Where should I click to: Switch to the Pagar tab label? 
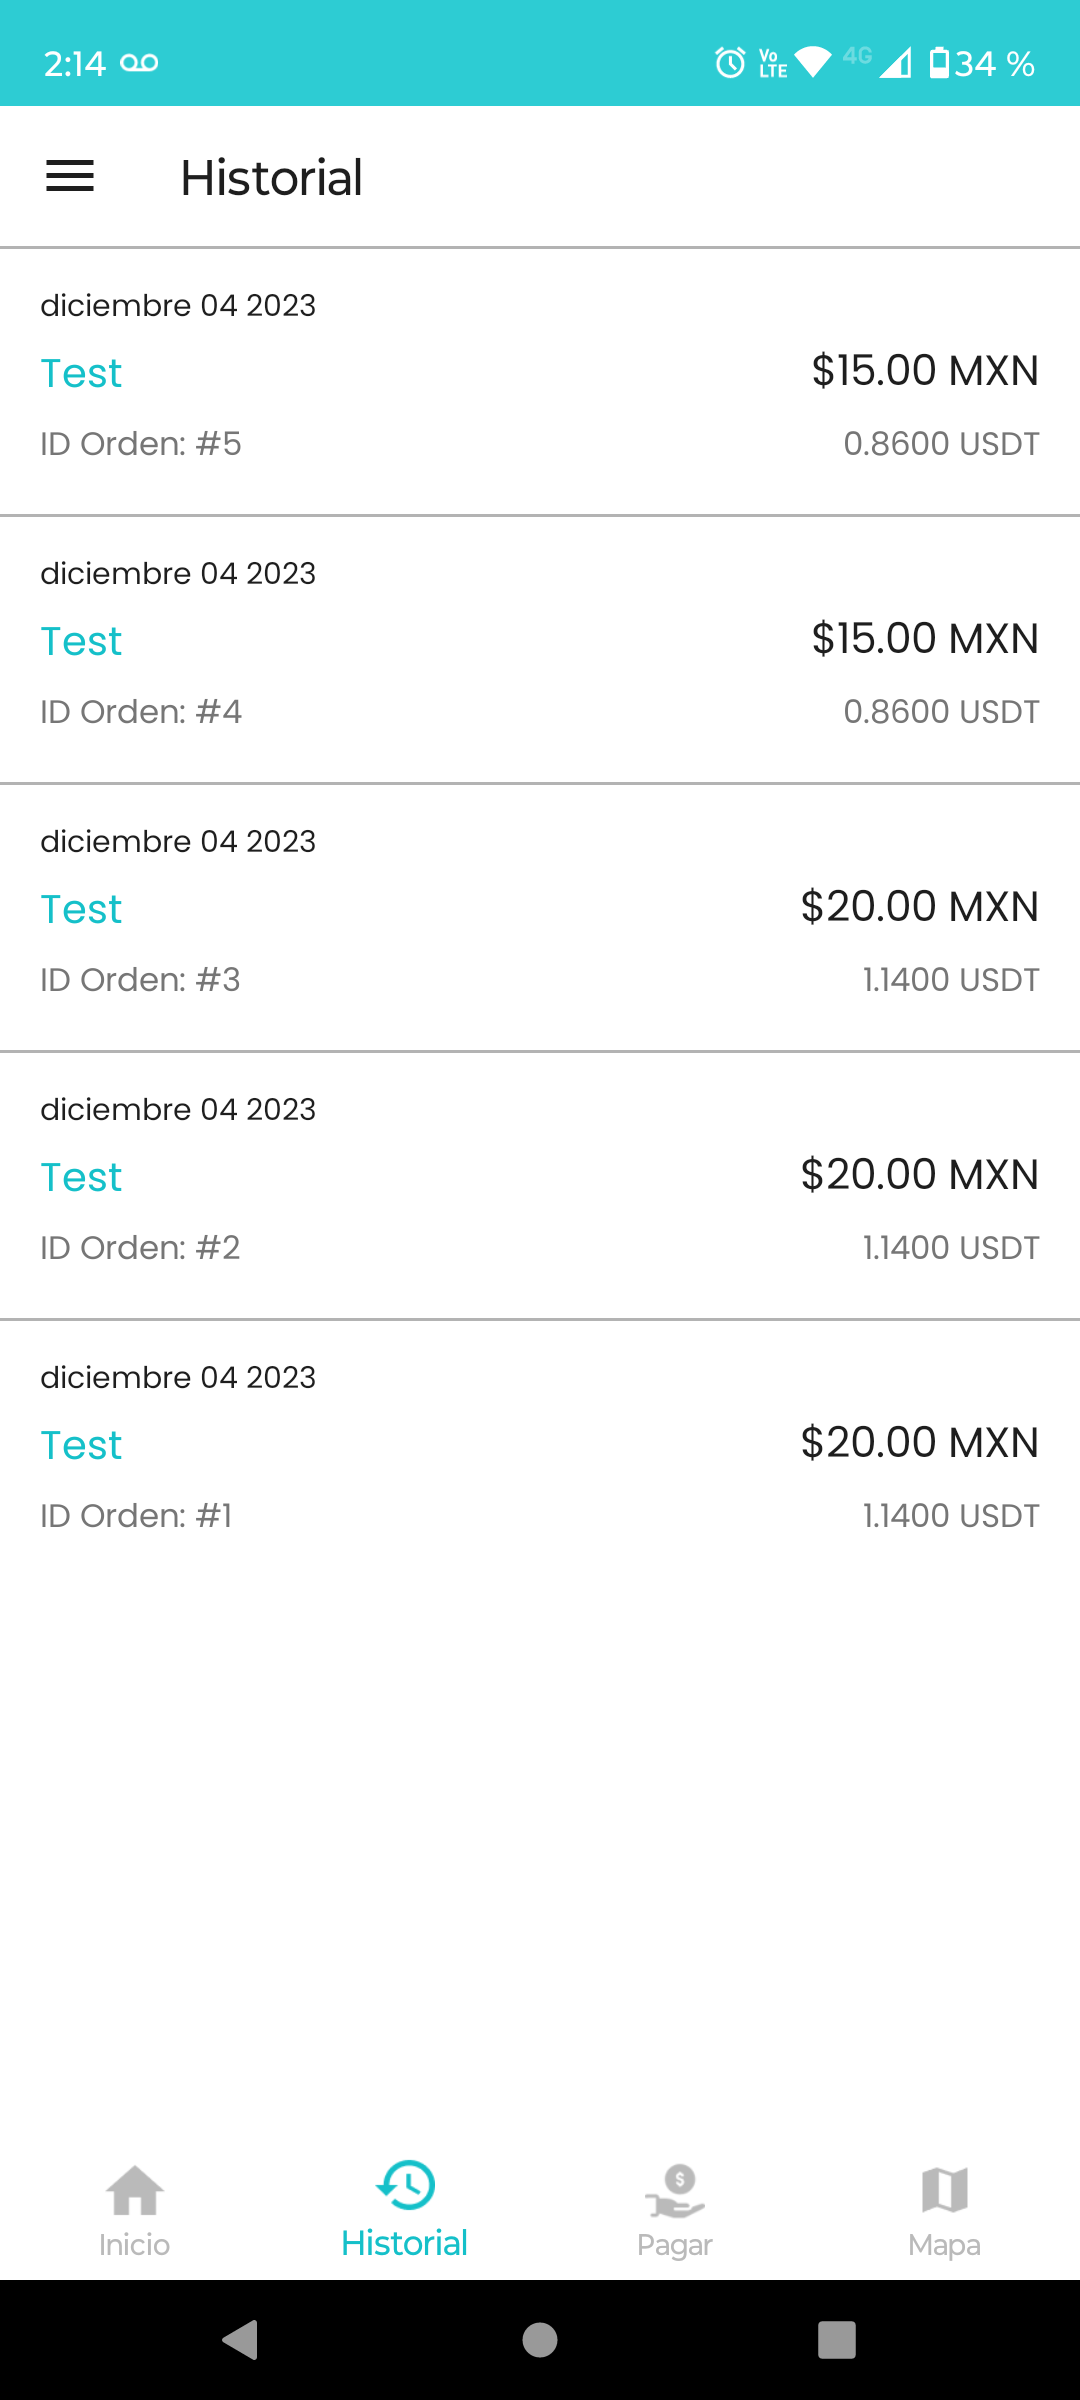click(675, 2245)
